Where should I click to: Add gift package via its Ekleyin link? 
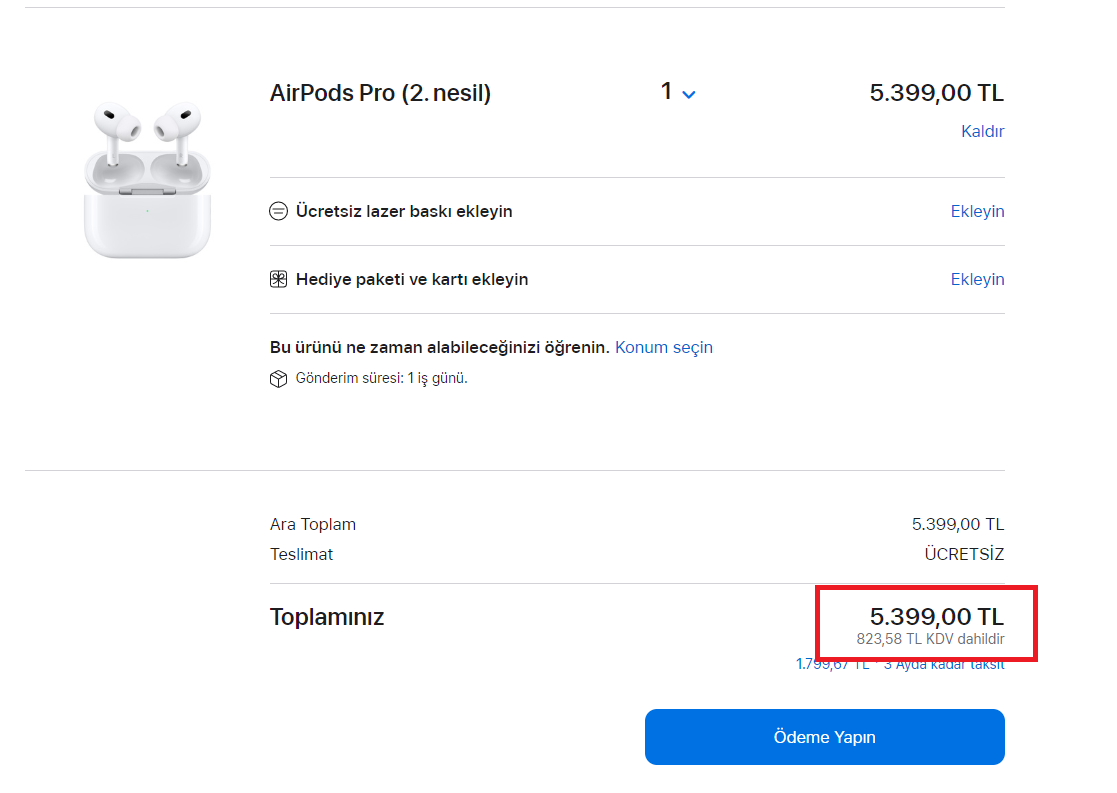(x=977, y=280)
